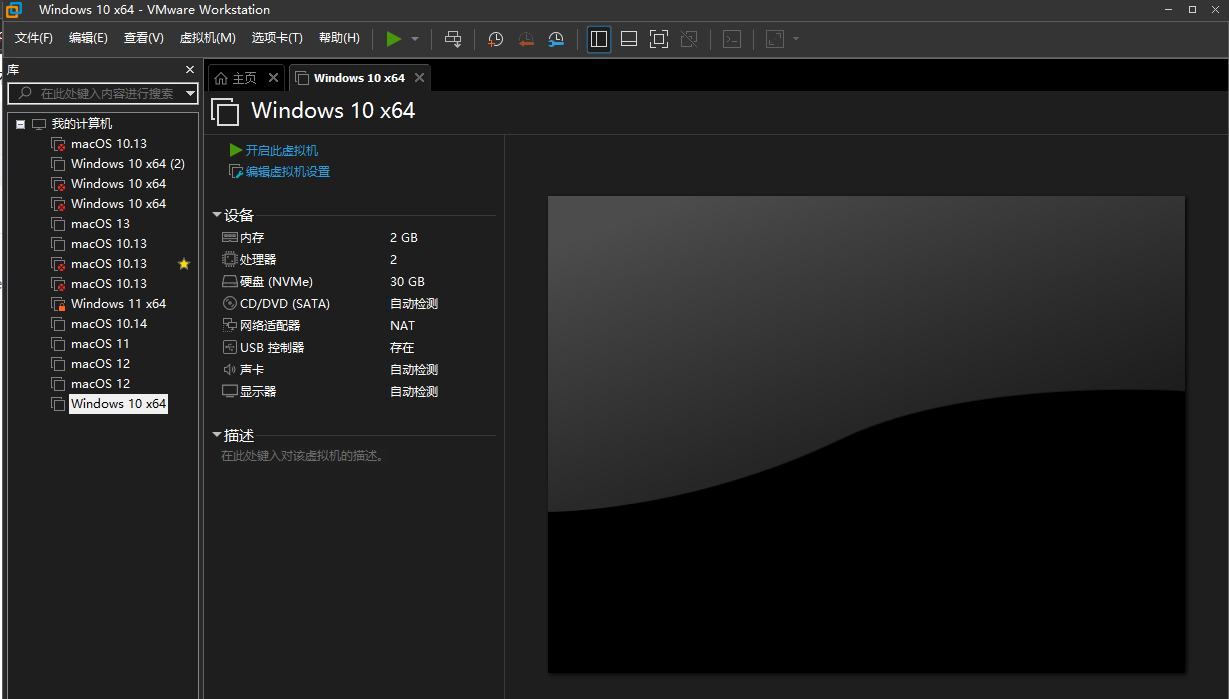Click the network adapter icon

[230, 326]
